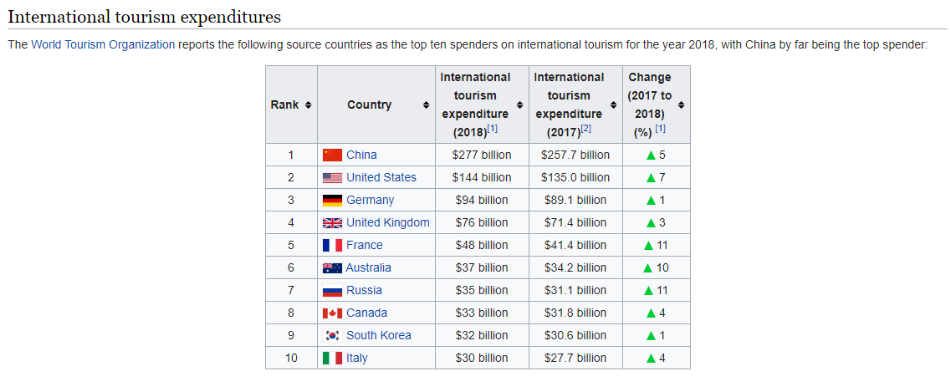This screenshot has width=950, height=381.
Task: Click the green up arrow in China row
Action: click(651, 156)
